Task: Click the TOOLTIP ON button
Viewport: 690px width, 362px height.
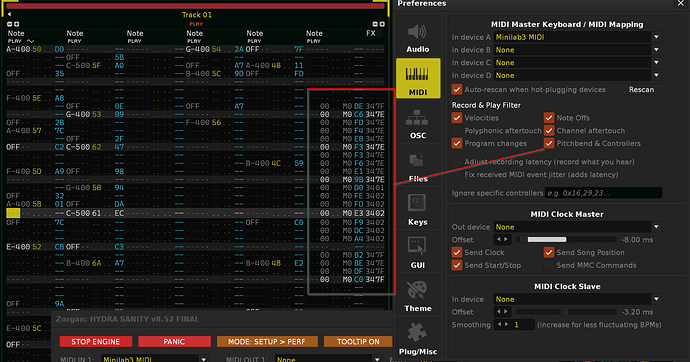Action: click(x=358, y=342)
